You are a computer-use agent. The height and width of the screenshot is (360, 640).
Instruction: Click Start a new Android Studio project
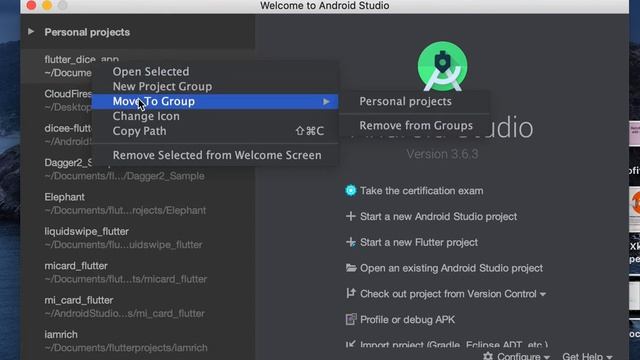(x=438, y=216)
